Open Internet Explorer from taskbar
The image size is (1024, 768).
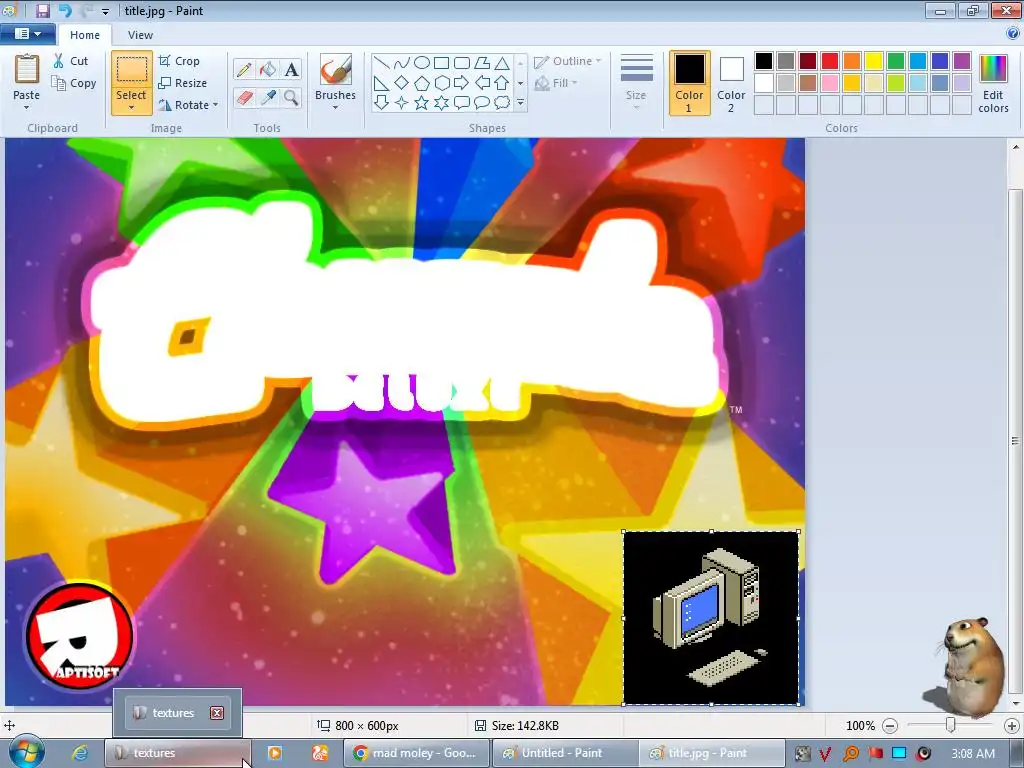(x=80, y=753)
